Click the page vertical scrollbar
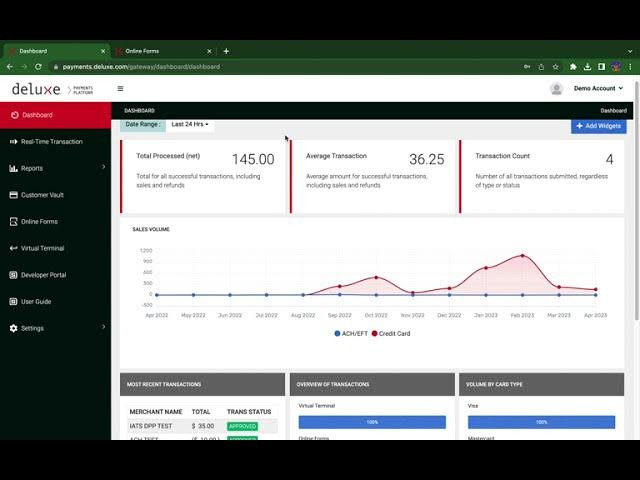Viewport: 640px width, 480px height. point(637,200)
